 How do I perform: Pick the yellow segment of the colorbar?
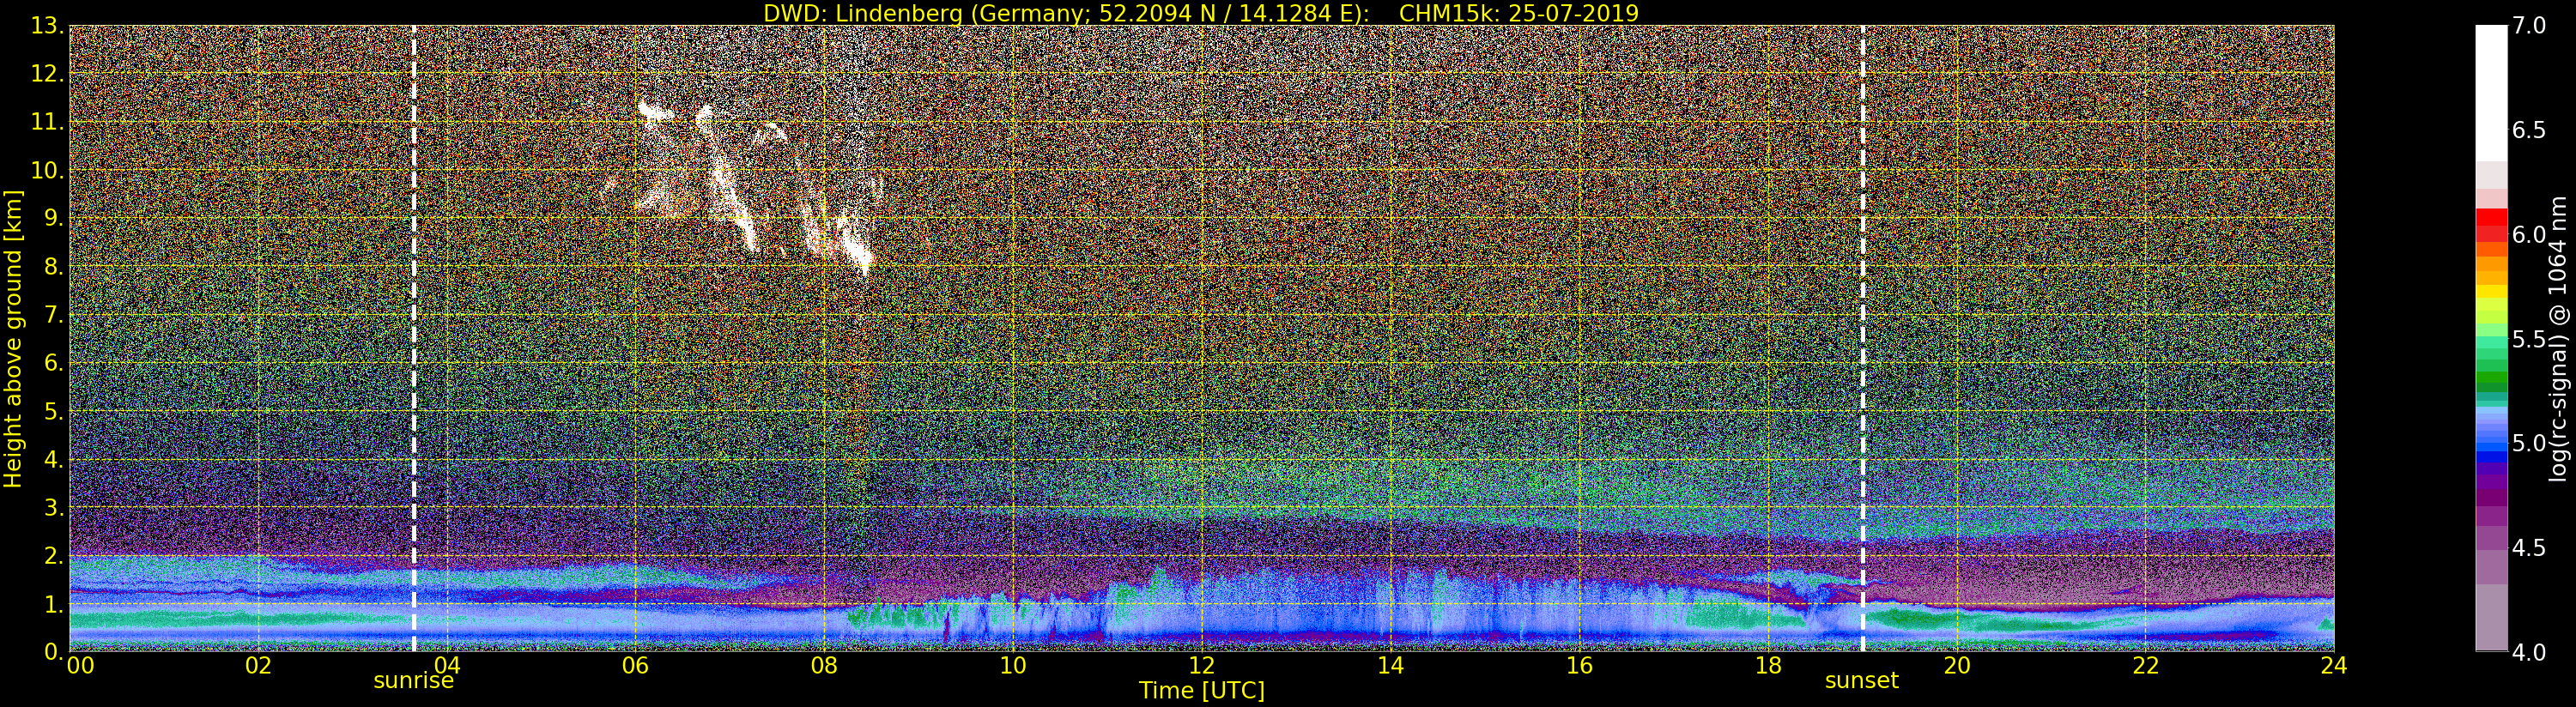click(x=2491, y=293)
